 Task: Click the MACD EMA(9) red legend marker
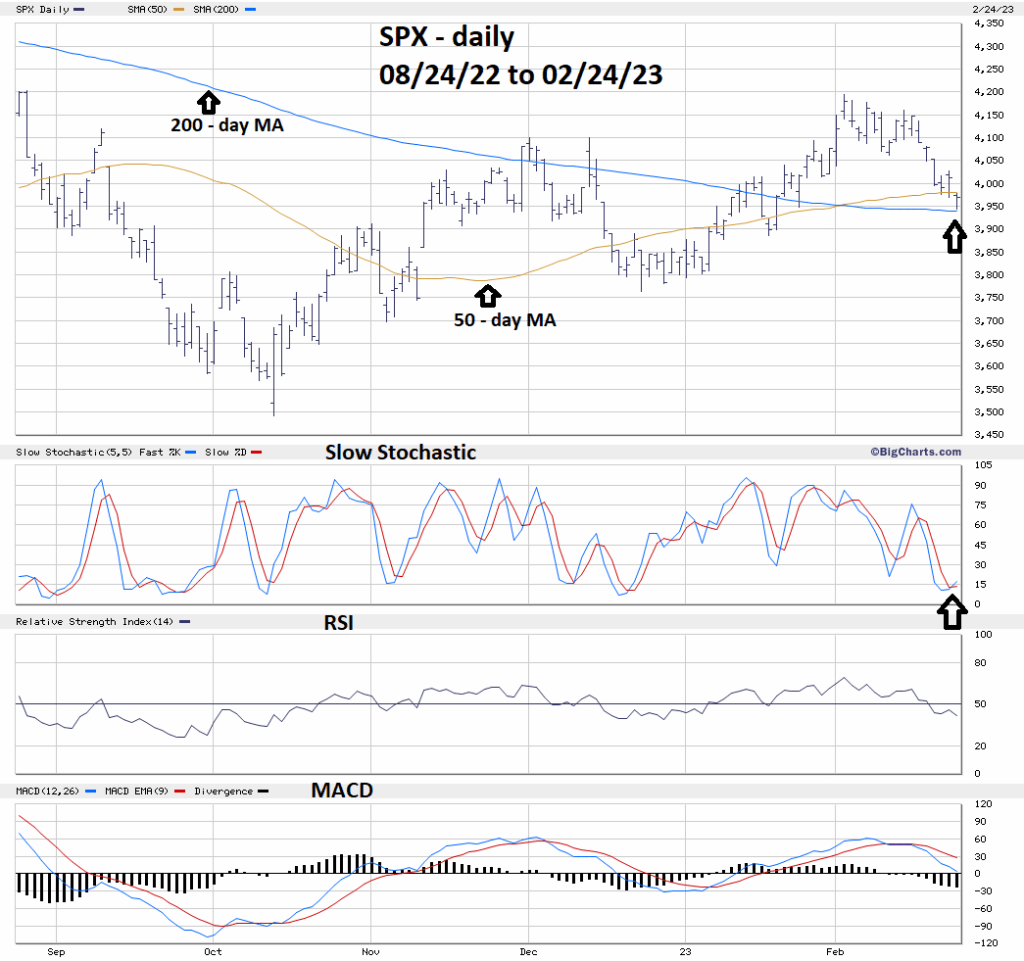click(180, 791)
